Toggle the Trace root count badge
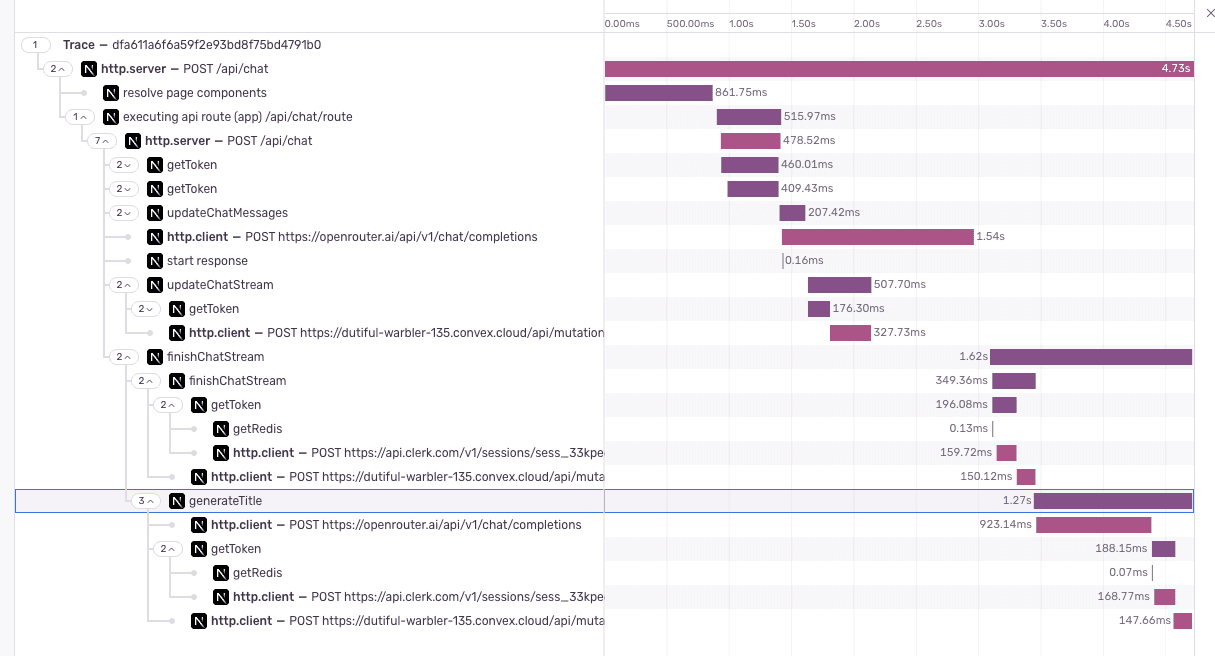This screenshot has width=1215, height=656. pos(35,45)
